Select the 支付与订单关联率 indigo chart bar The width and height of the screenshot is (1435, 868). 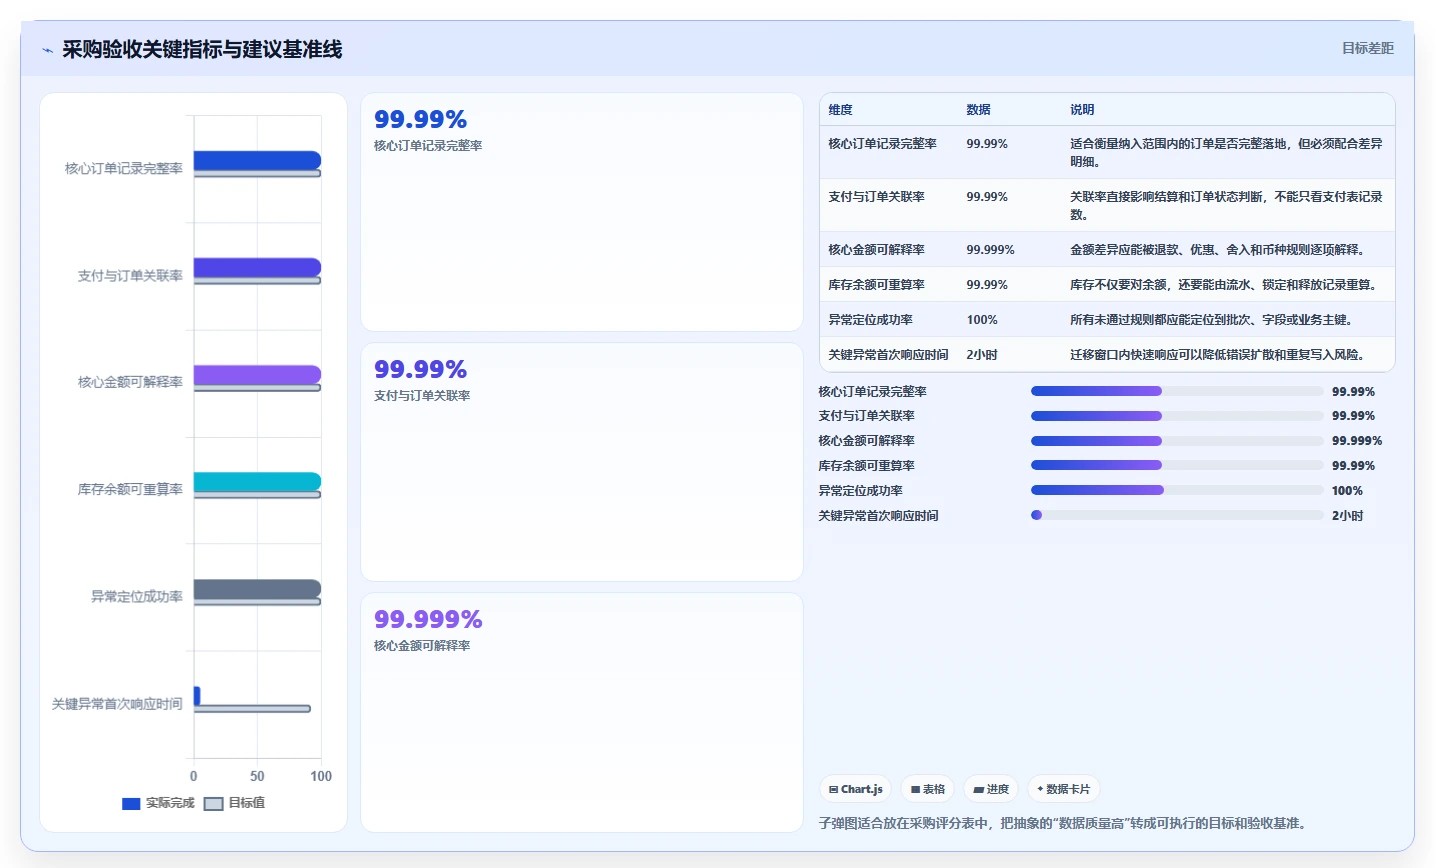click(x=257, y=267)
